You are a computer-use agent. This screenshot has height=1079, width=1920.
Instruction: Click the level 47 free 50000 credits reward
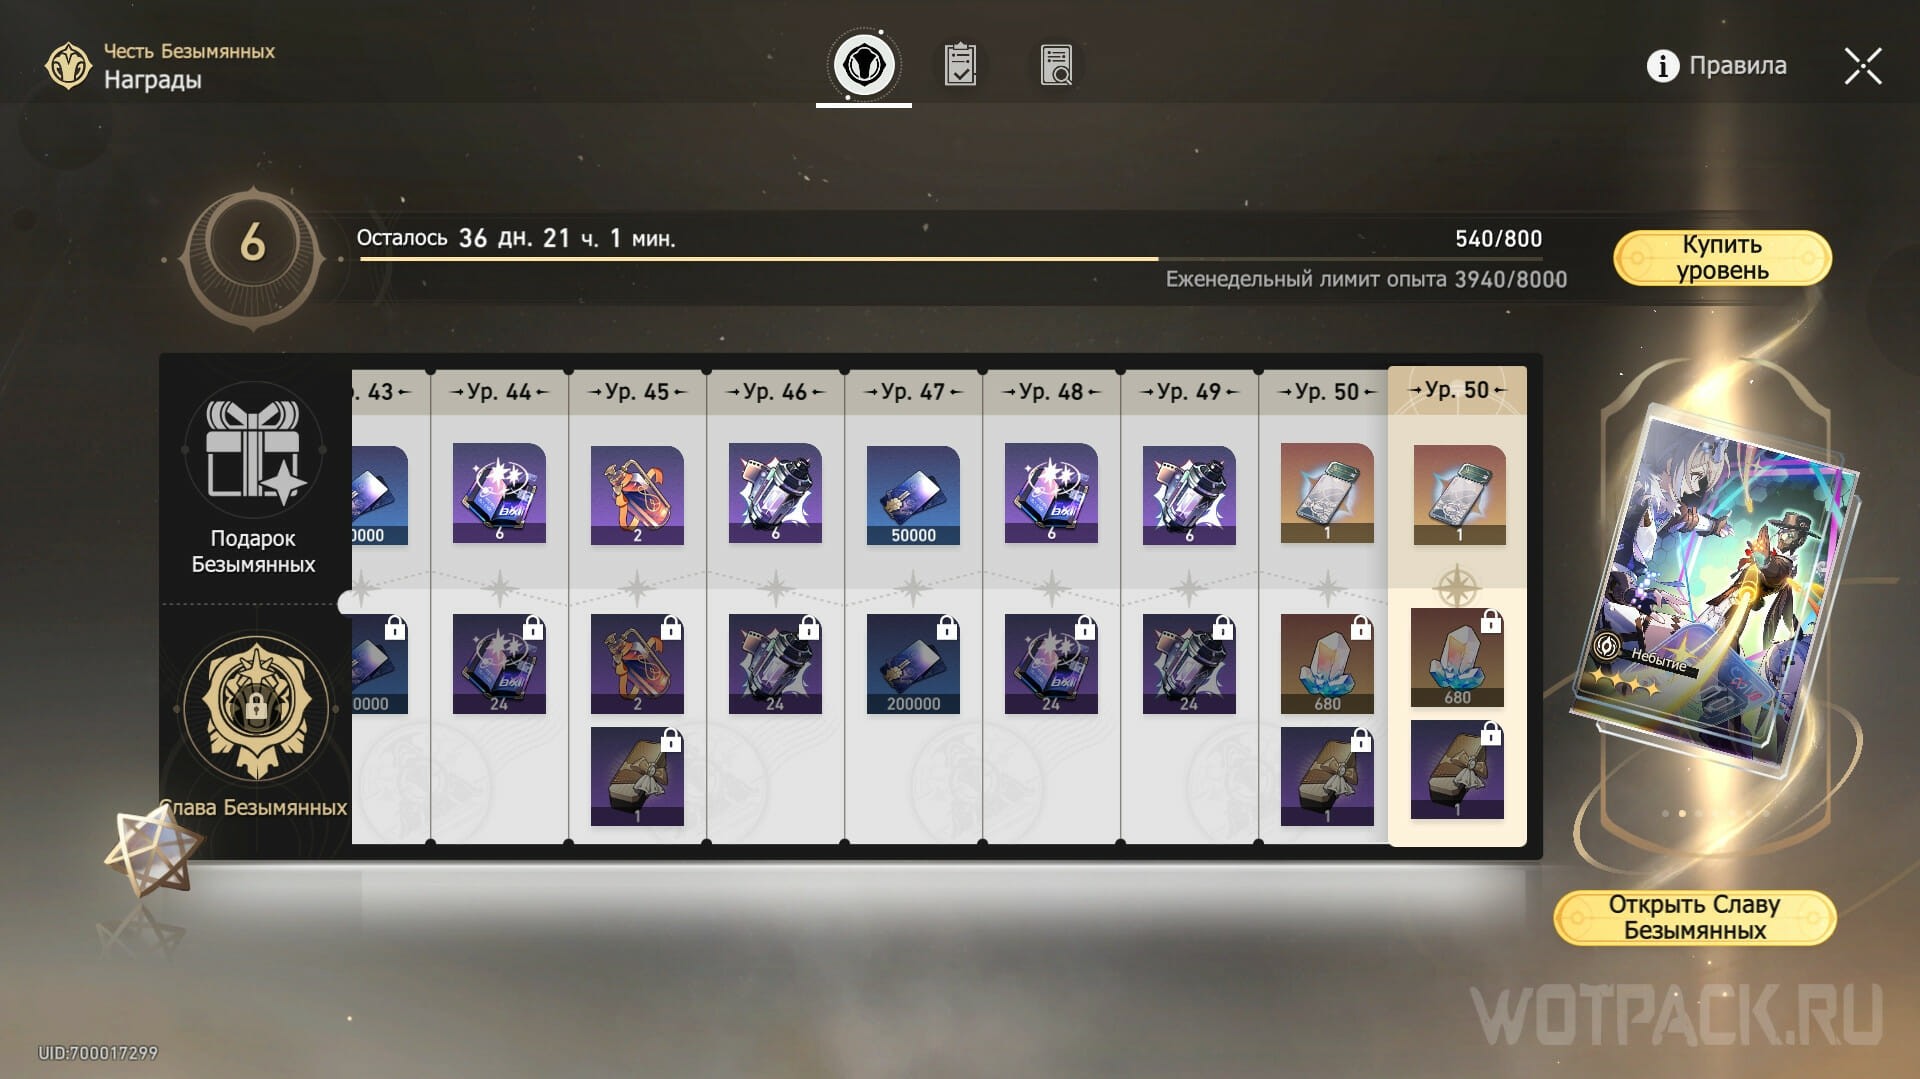click(x=913, y=495)
